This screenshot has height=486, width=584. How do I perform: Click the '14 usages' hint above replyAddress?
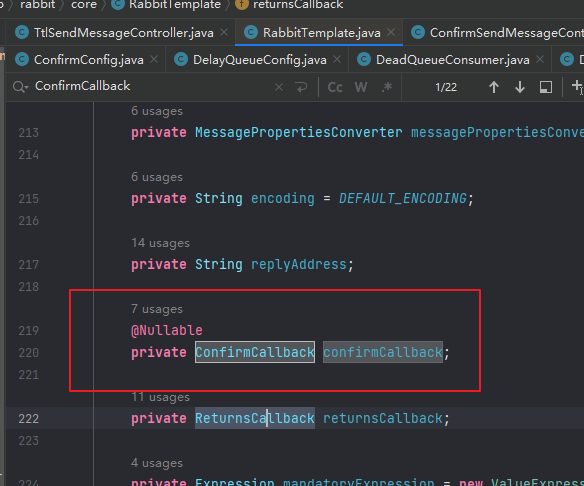click(x=160, y=243)
